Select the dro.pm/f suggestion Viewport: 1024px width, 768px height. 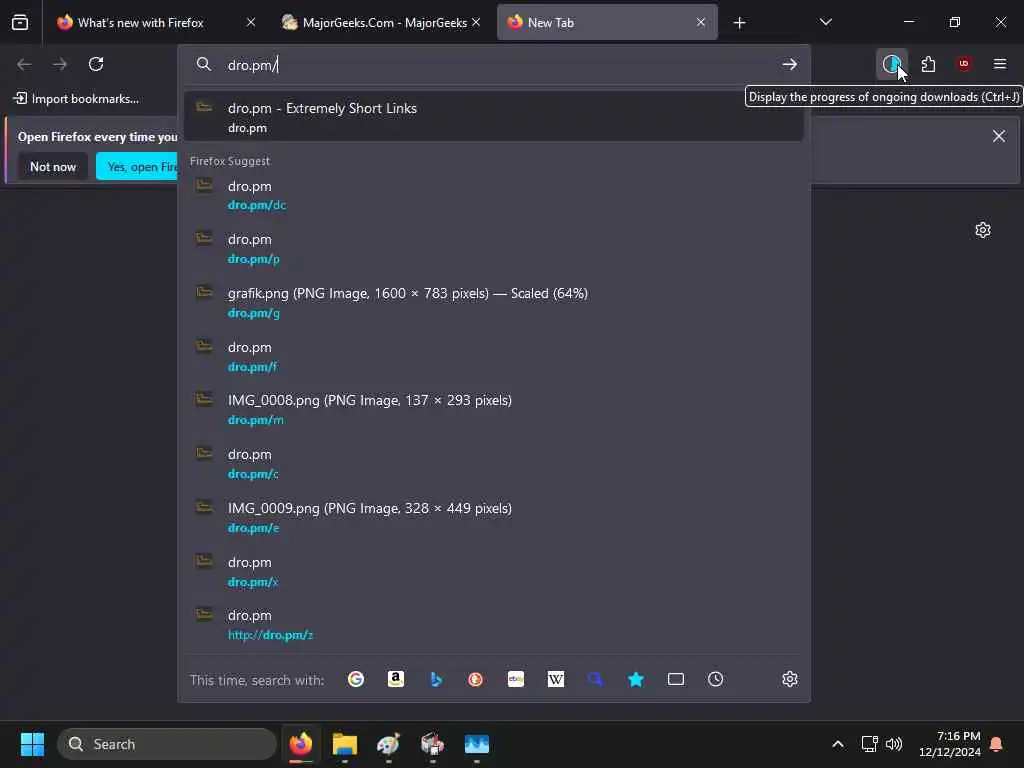493,356
